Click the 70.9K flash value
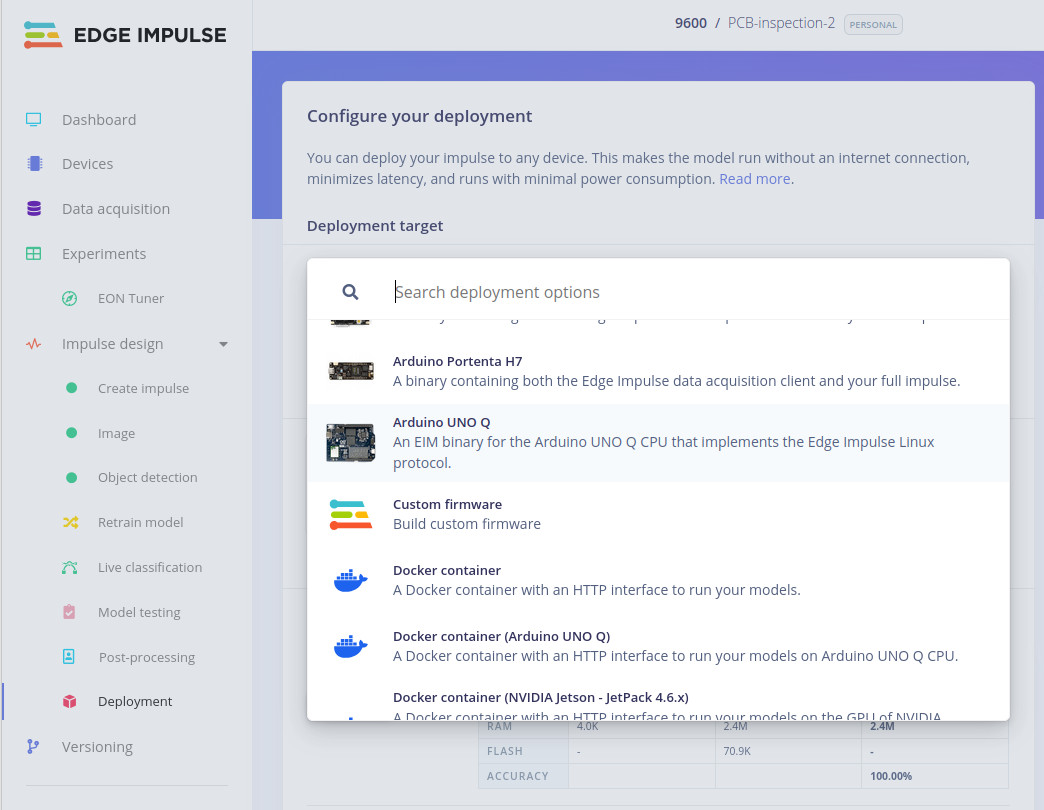The width and height of the screenshot is (1044, 810). [736, 751]
